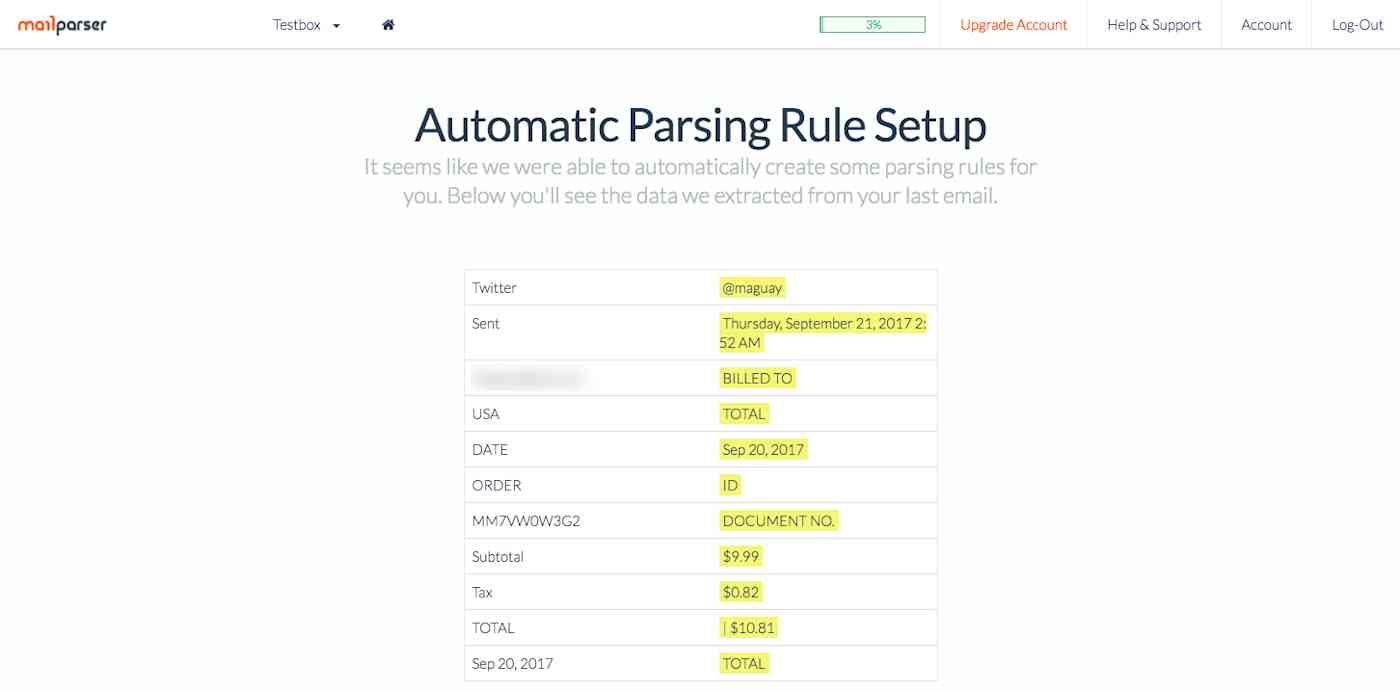The height and width of the screenshot is (691, 1400).
Task: Select the highlighted Sent timestamp value
Action: click(824, 332)
